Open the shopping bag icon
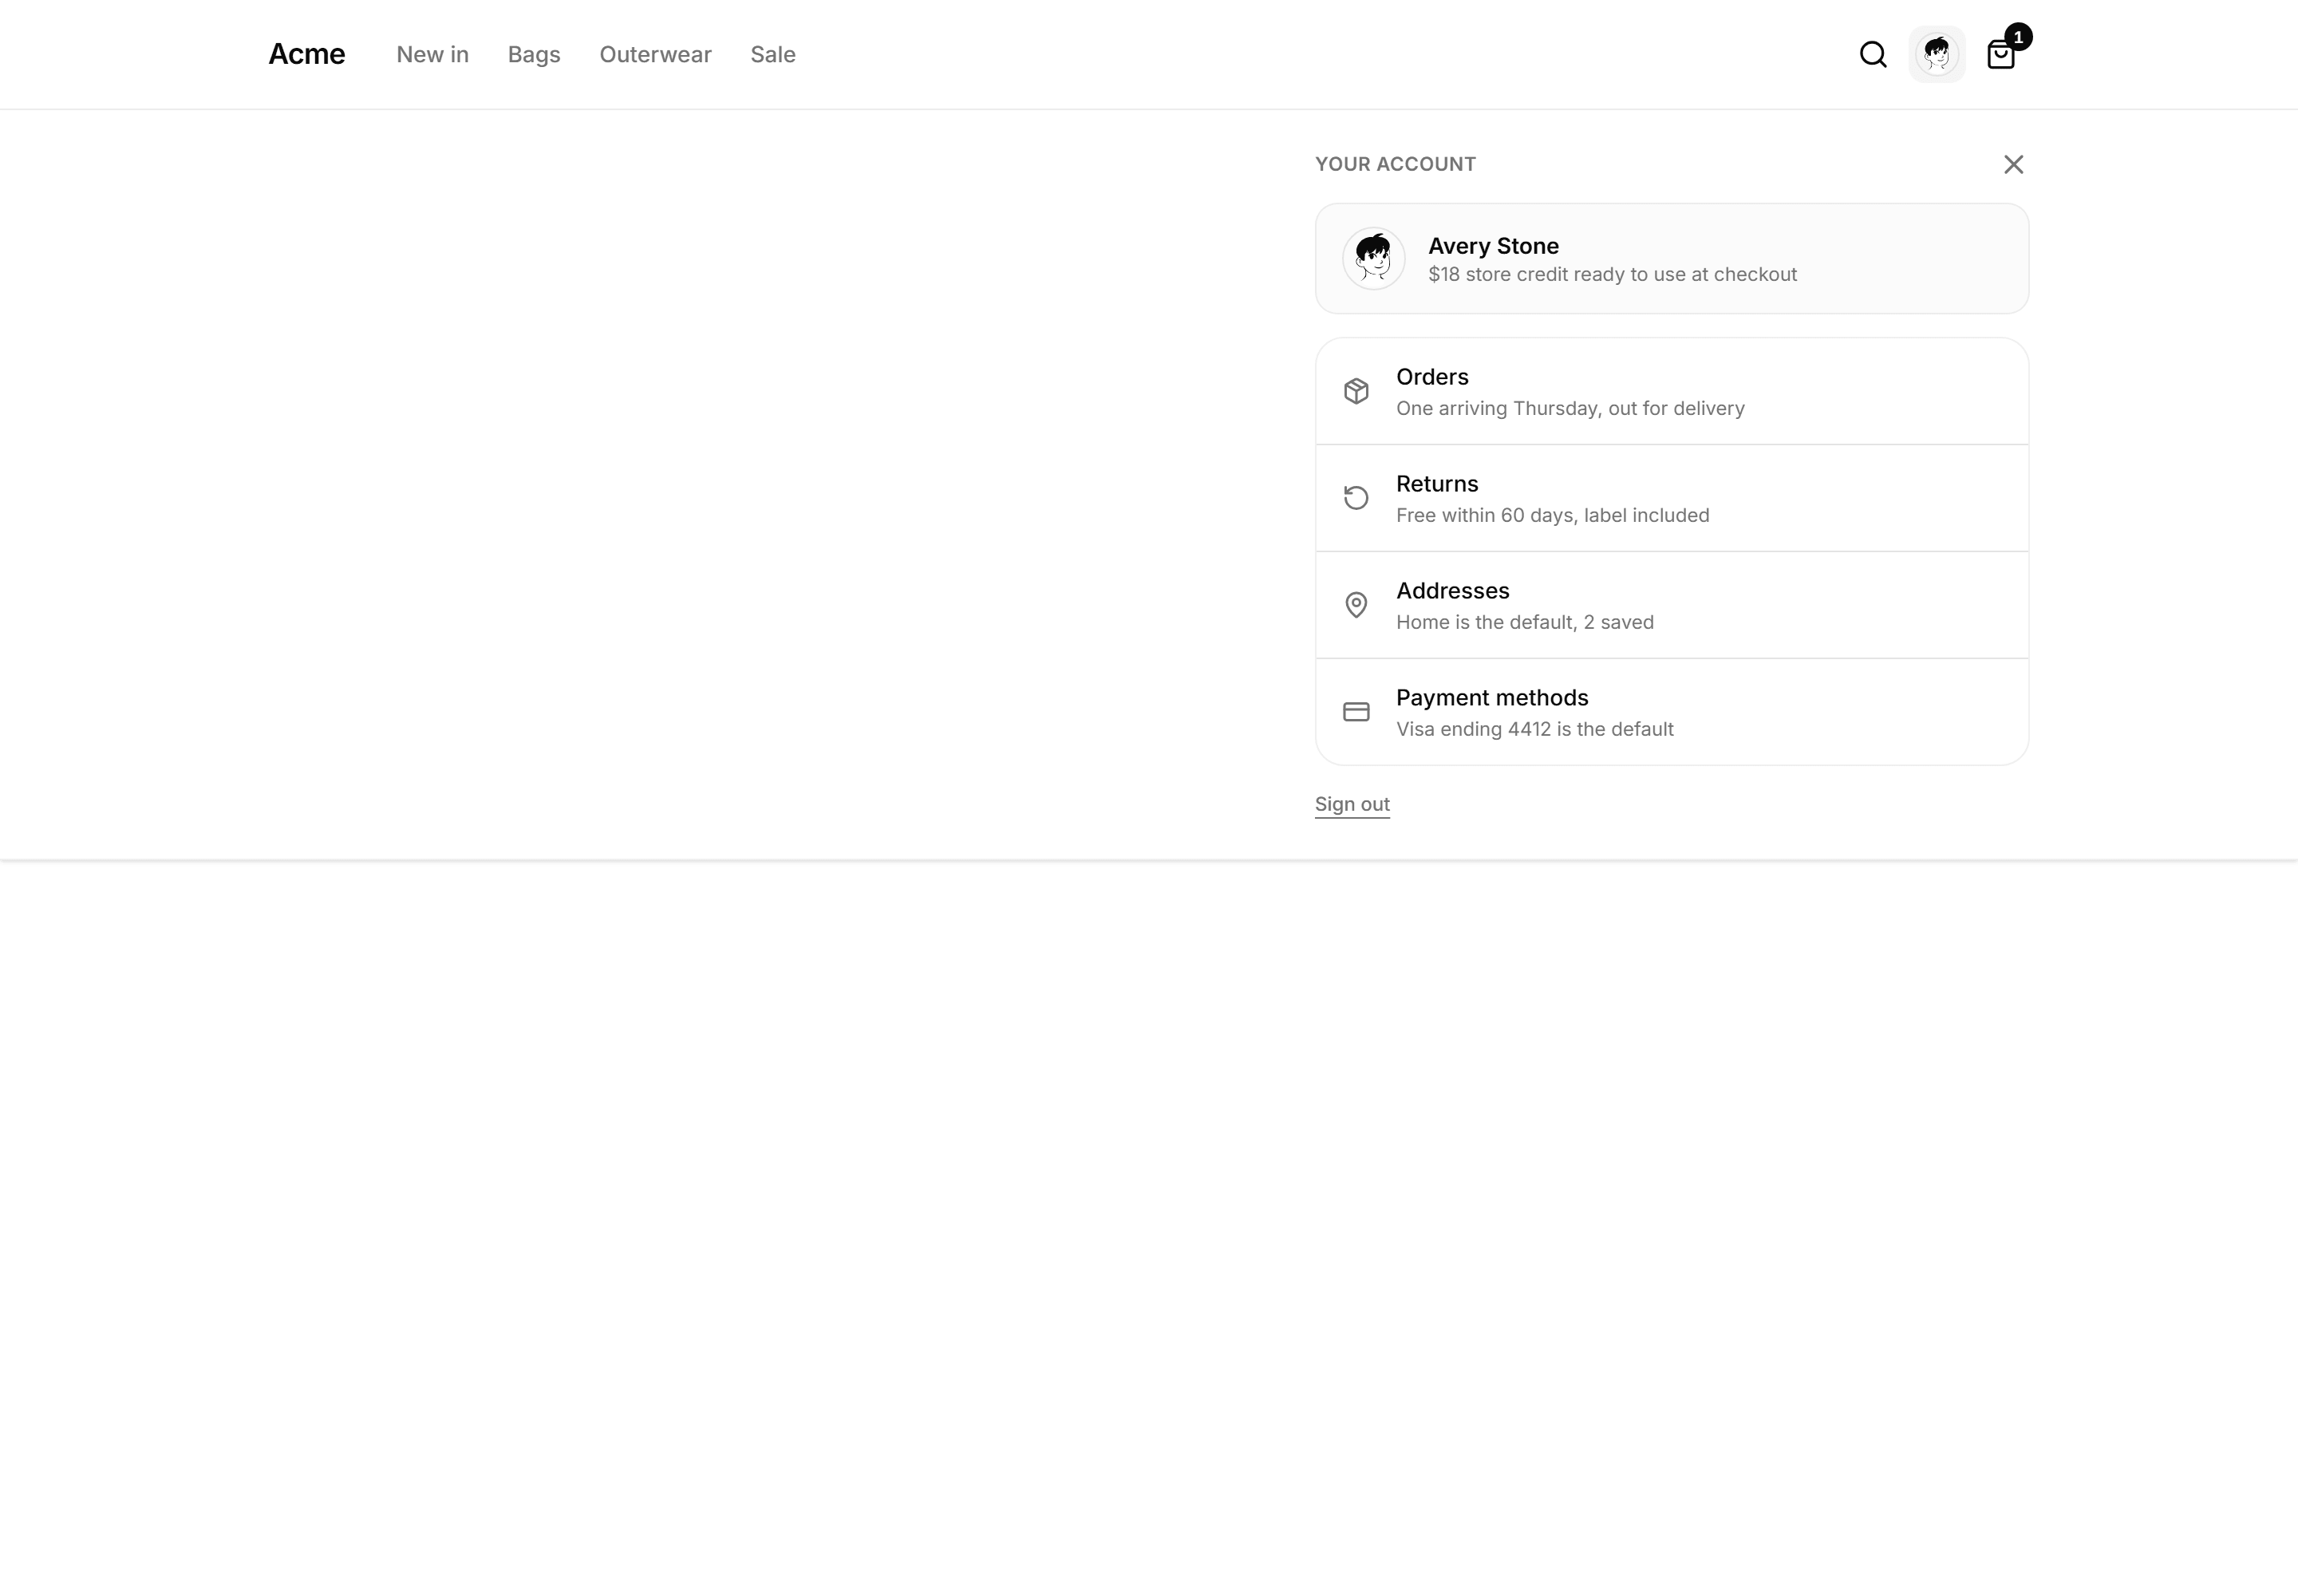The image size is (2298, 1596). 2000,55
